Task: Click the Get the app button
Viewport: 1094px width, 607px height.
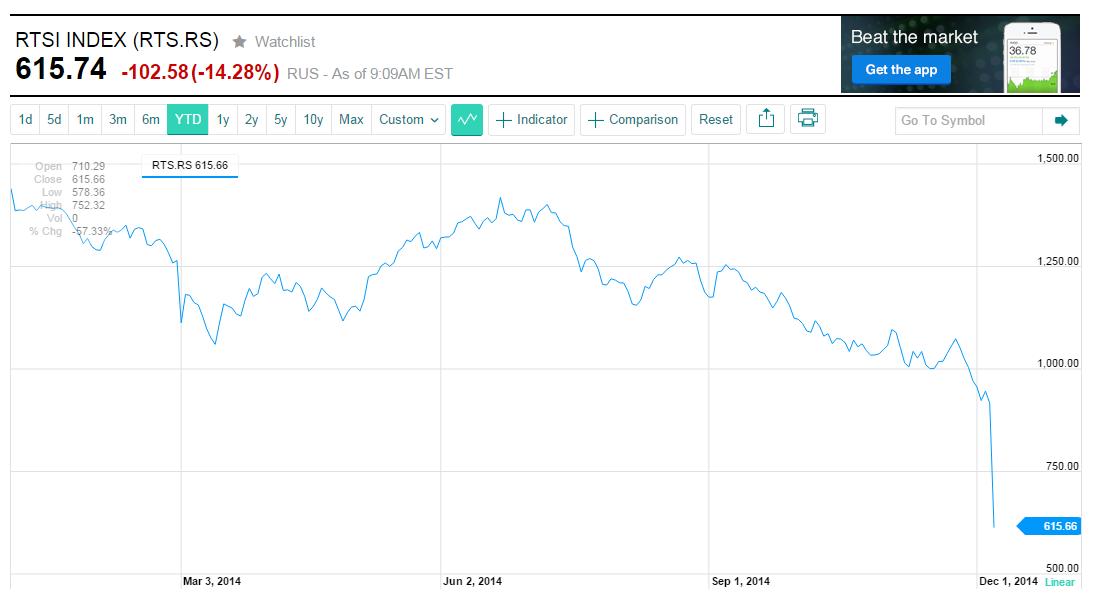Action: (x=901, y=70)
